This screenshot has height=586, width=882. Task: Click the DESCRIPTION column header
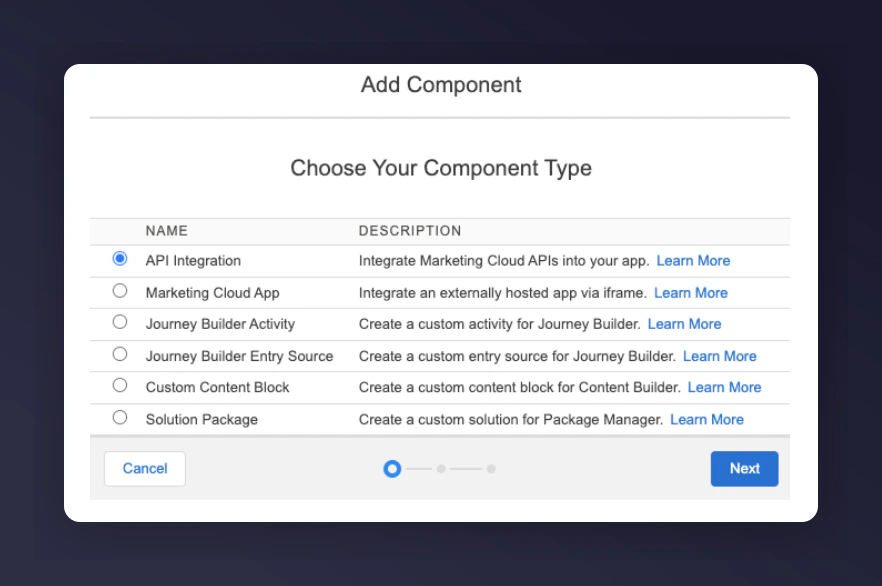tap(410, 231)
